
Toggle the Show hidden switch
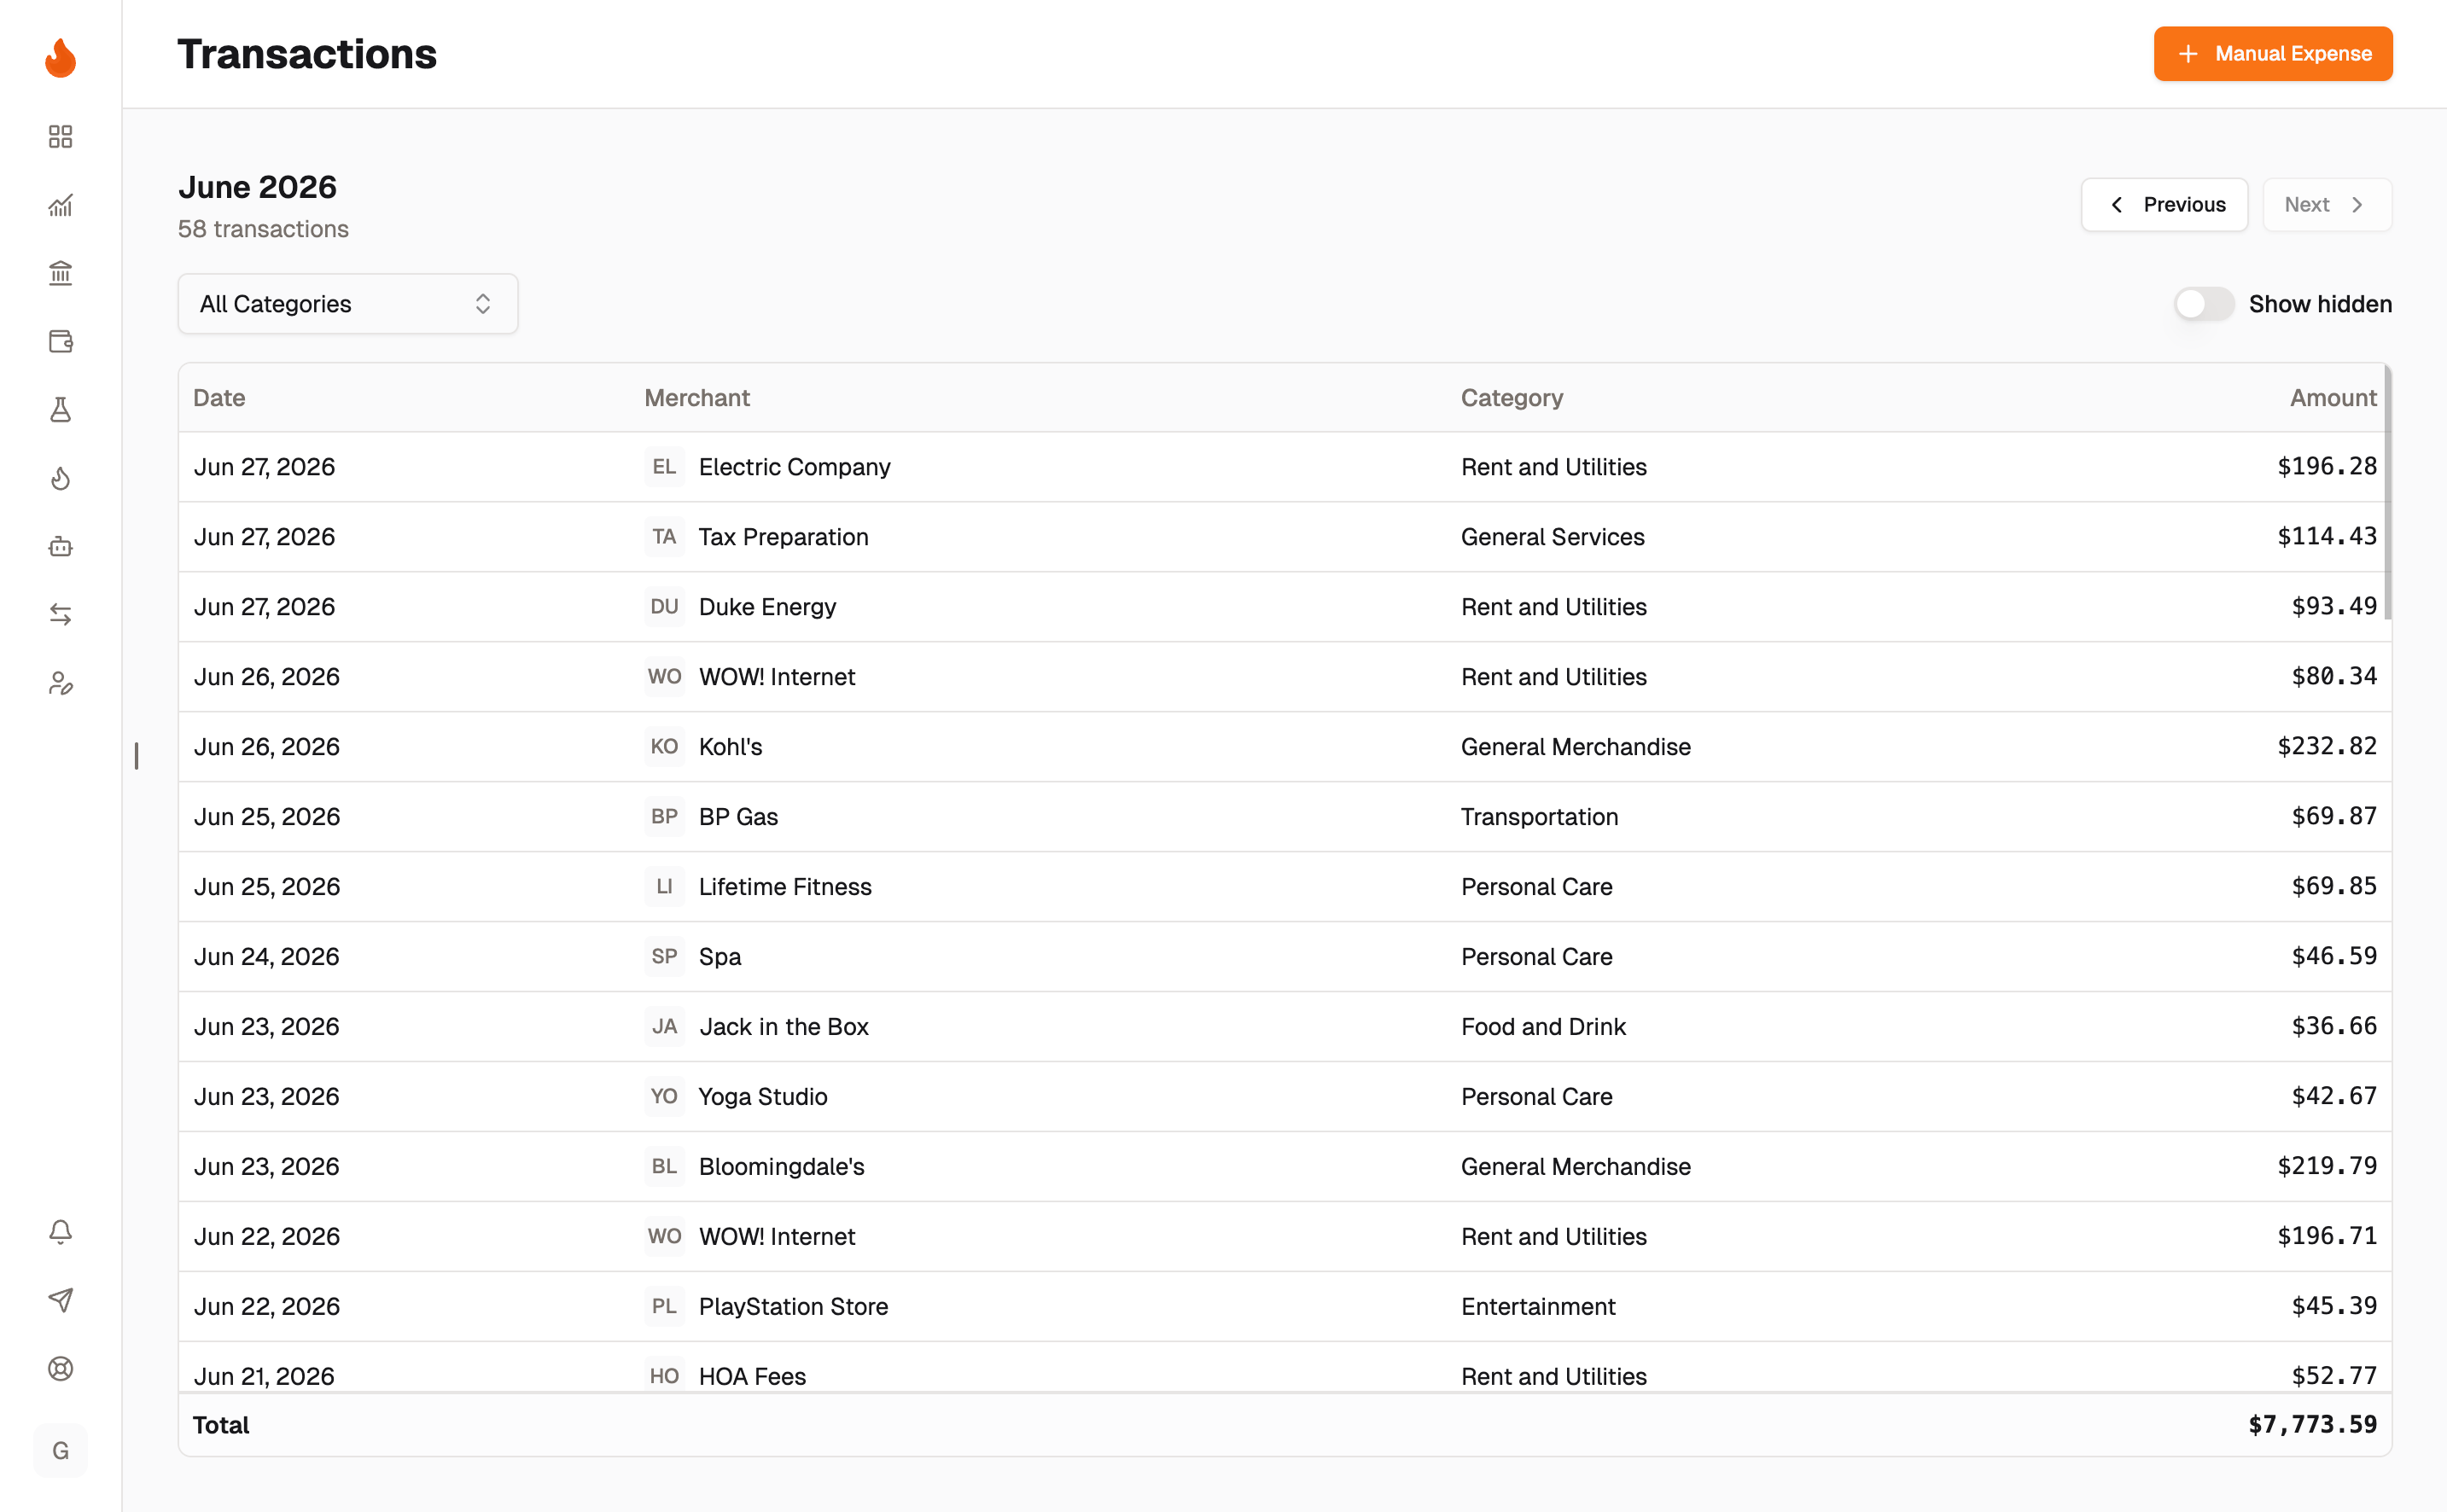2203,304
